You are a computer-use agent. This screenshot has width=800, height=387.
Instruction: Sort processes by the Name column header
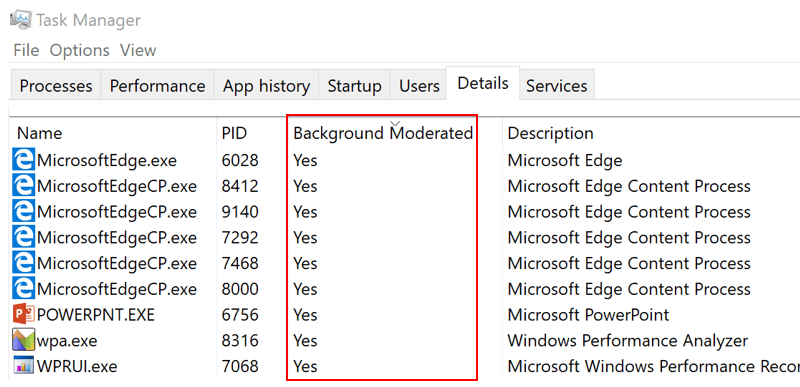point(39,134)
